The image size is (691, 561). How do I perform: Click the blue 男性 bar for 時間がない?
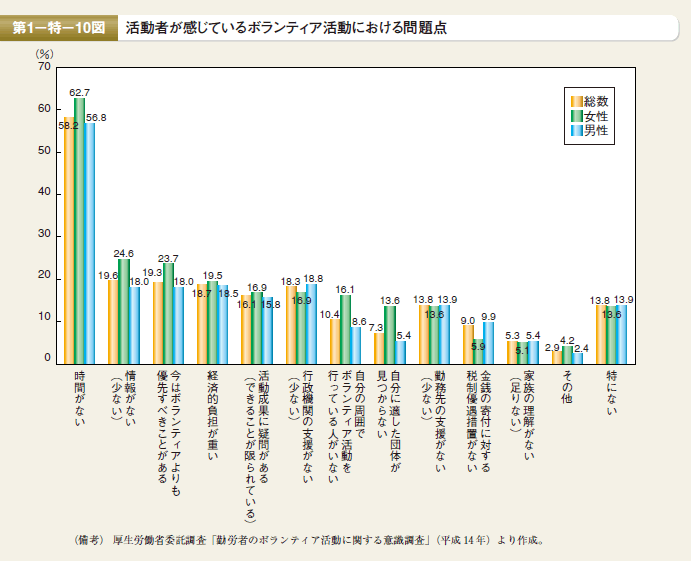89,244
